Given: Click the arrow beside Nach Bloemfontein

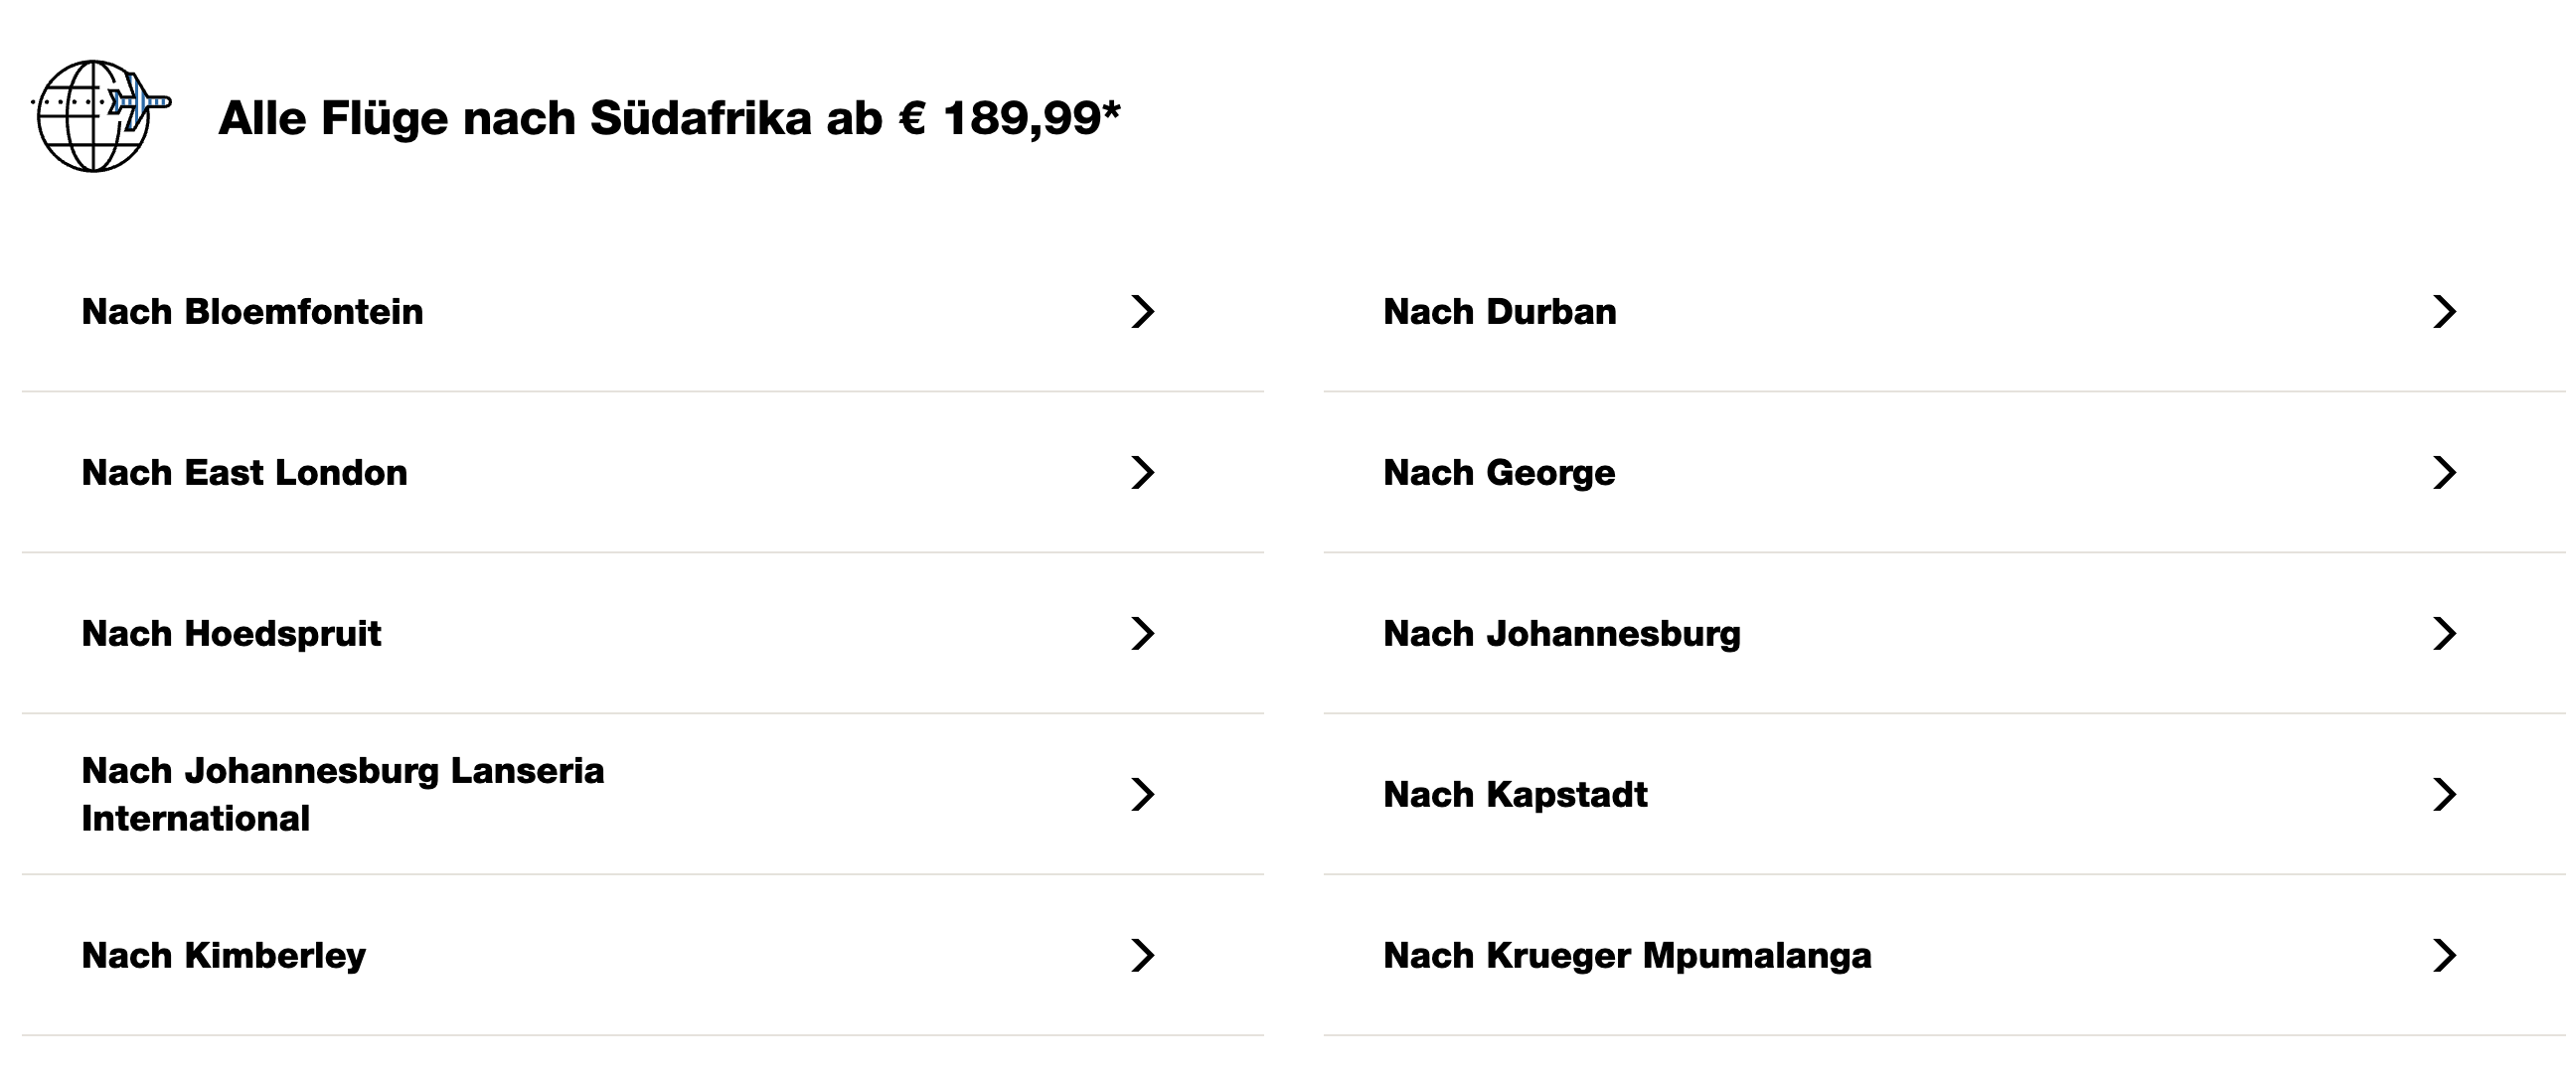Looking at the screenshot, I should 1142,312.
